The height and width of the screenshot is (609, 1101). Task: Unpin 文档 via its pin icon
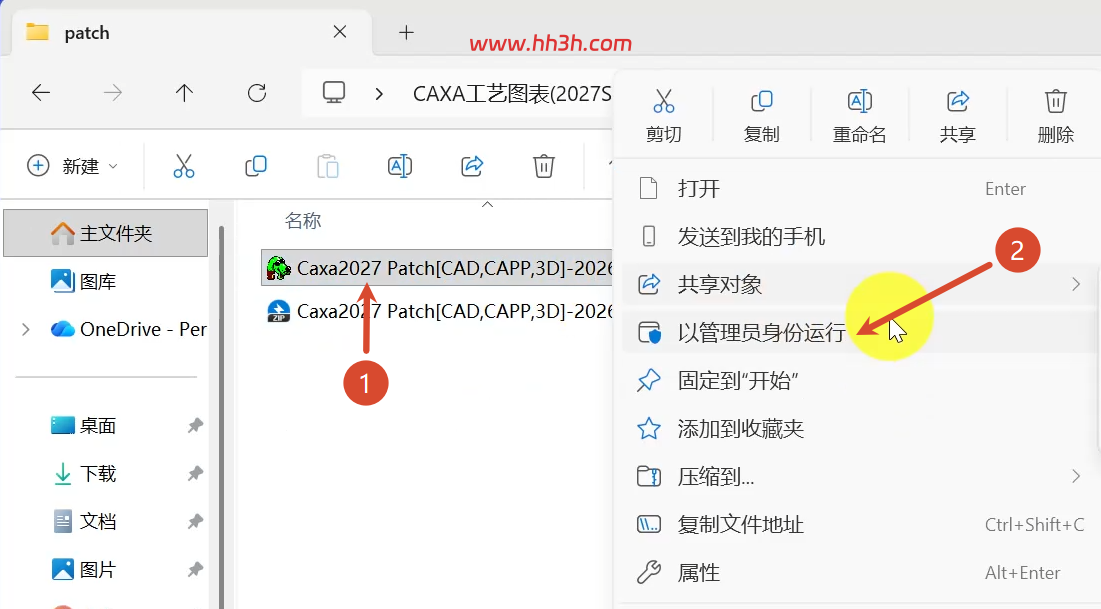(195, 522)
